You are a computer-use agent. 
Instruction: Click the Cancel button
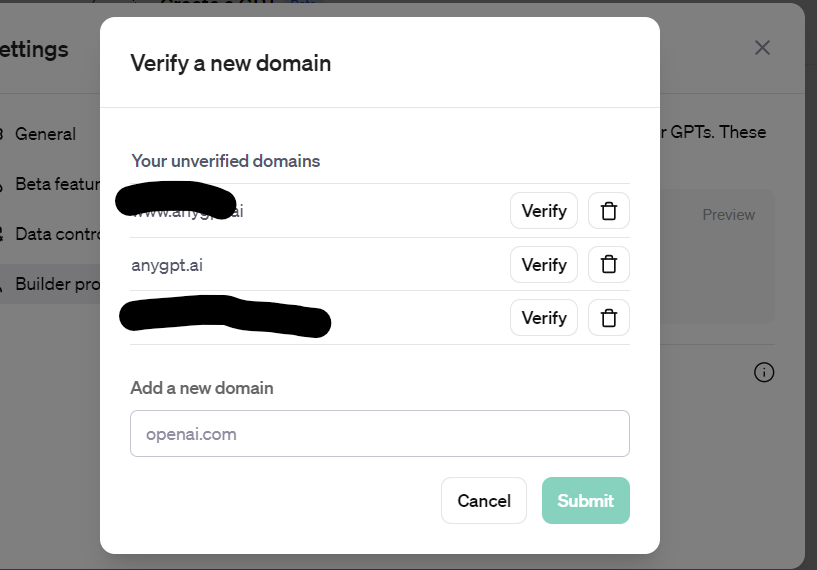(484, 500)
